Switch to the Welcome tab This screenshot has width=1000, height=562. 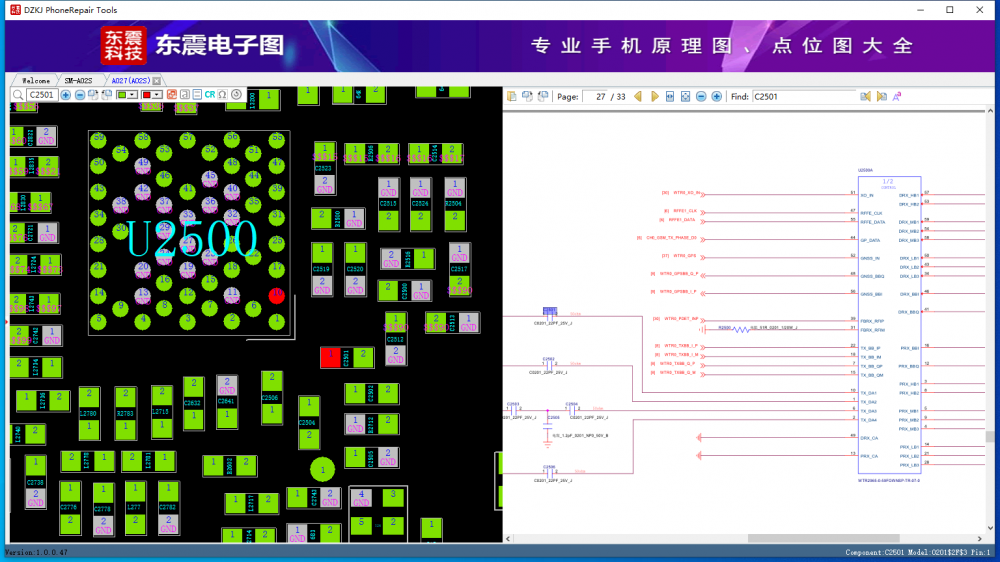[36, 80]
